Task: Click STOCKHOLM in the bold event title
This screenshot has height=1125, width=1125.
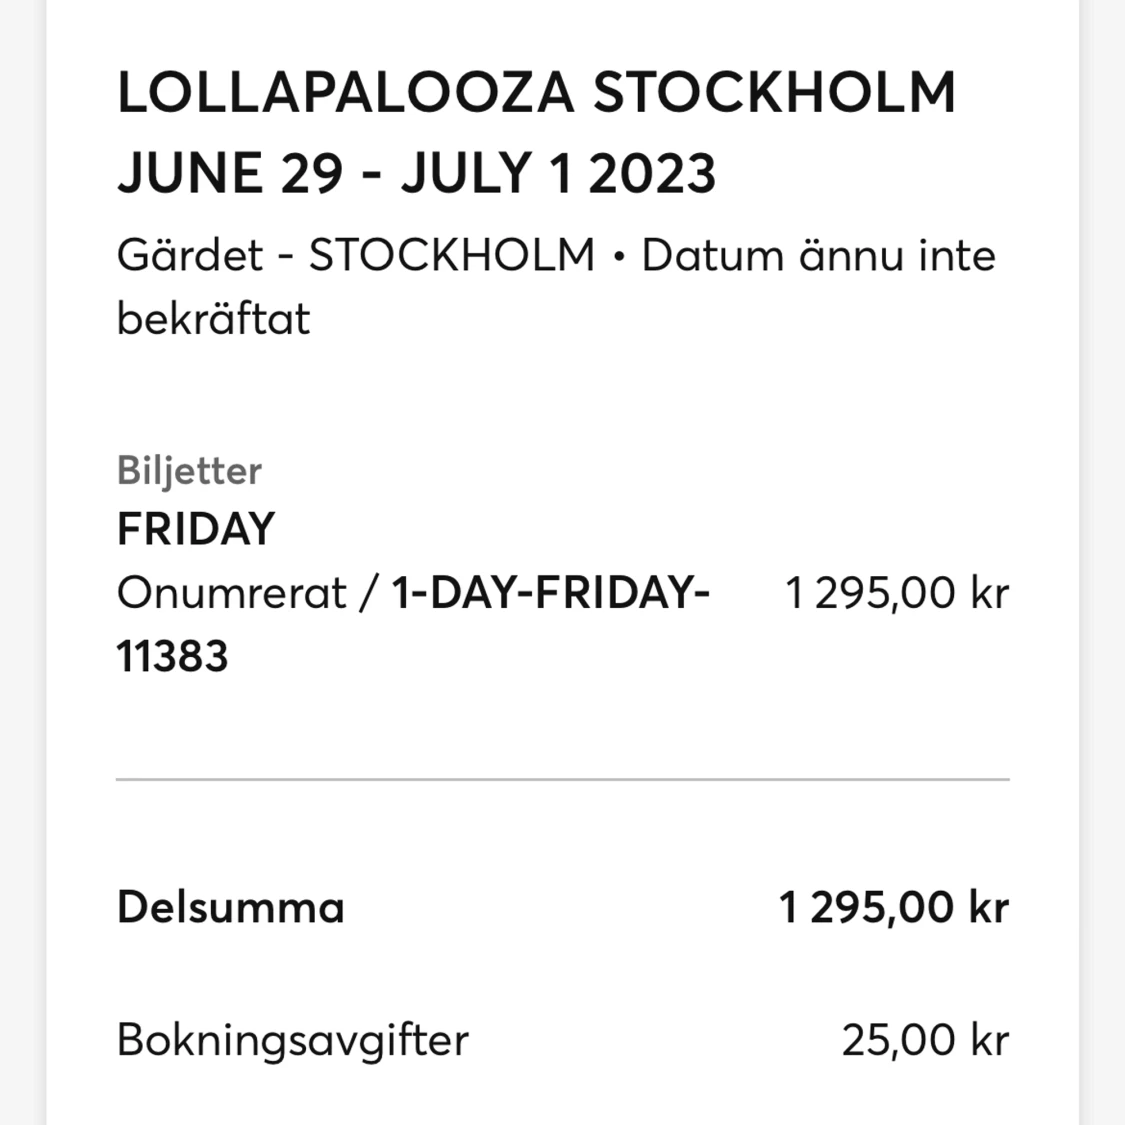Action: point(774,93)
